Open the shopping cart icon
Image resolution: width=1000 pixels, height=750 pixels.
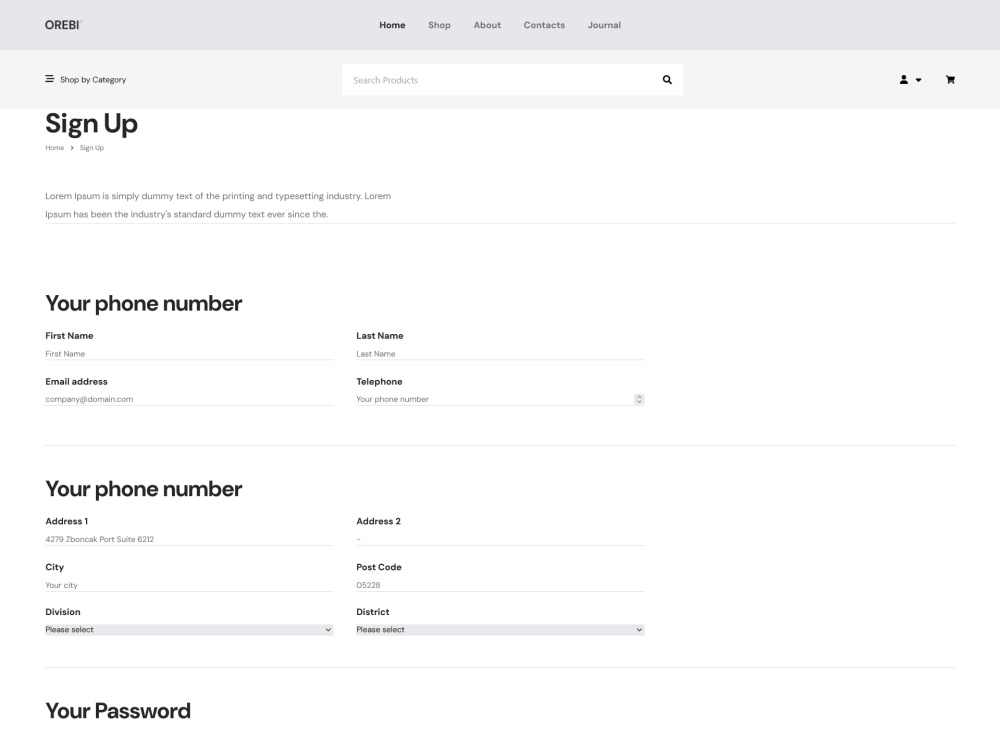tap(950, 80)
